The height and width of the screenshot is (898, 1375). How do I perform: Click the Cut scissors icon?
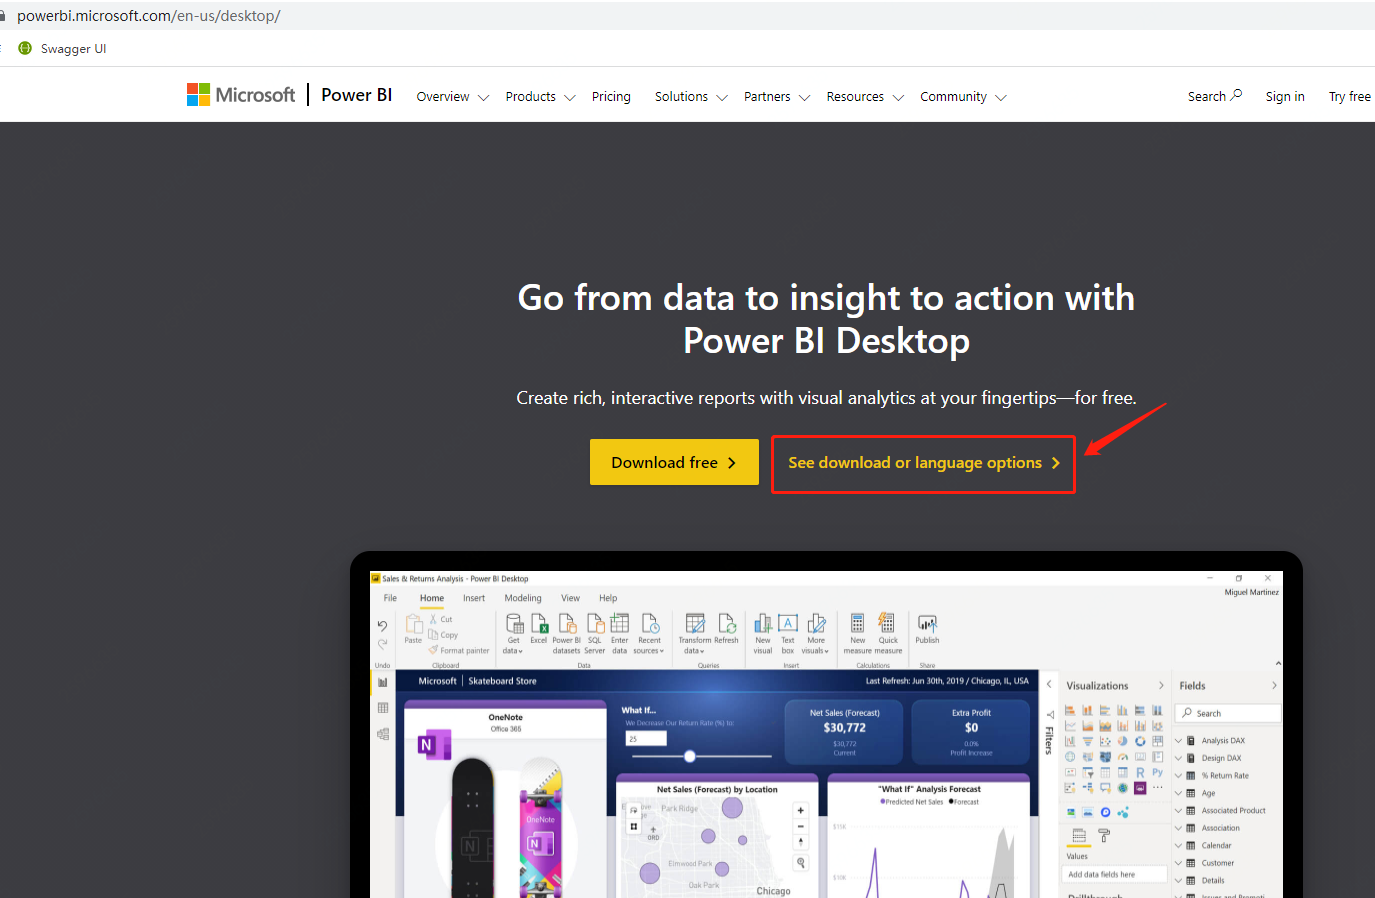pos(433,619)
